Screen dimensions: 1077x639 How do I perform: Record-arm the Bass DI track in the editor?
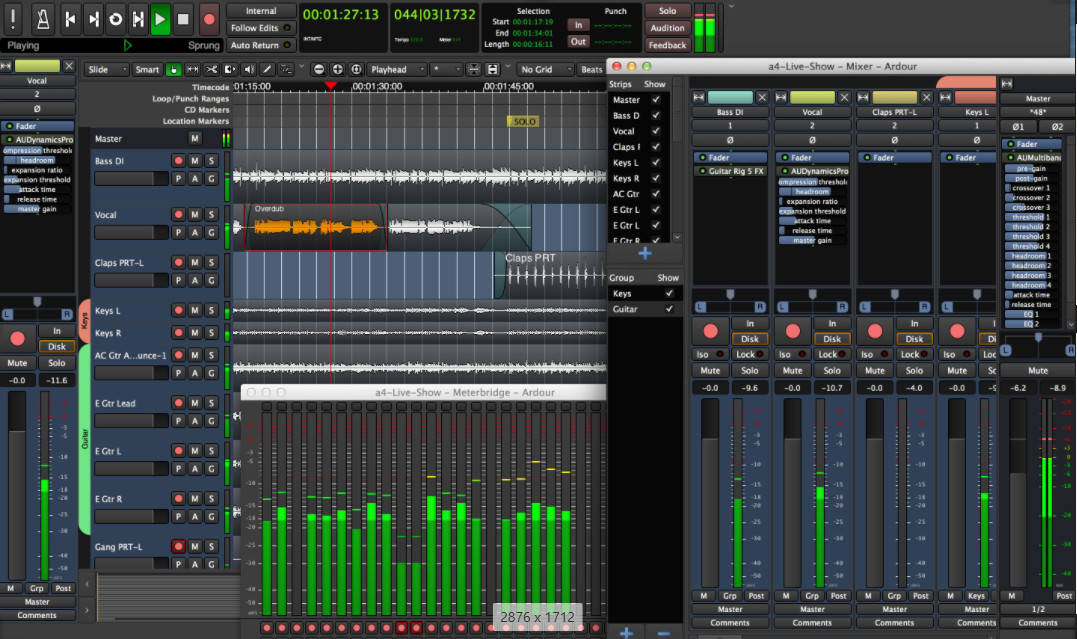(179, 161)
